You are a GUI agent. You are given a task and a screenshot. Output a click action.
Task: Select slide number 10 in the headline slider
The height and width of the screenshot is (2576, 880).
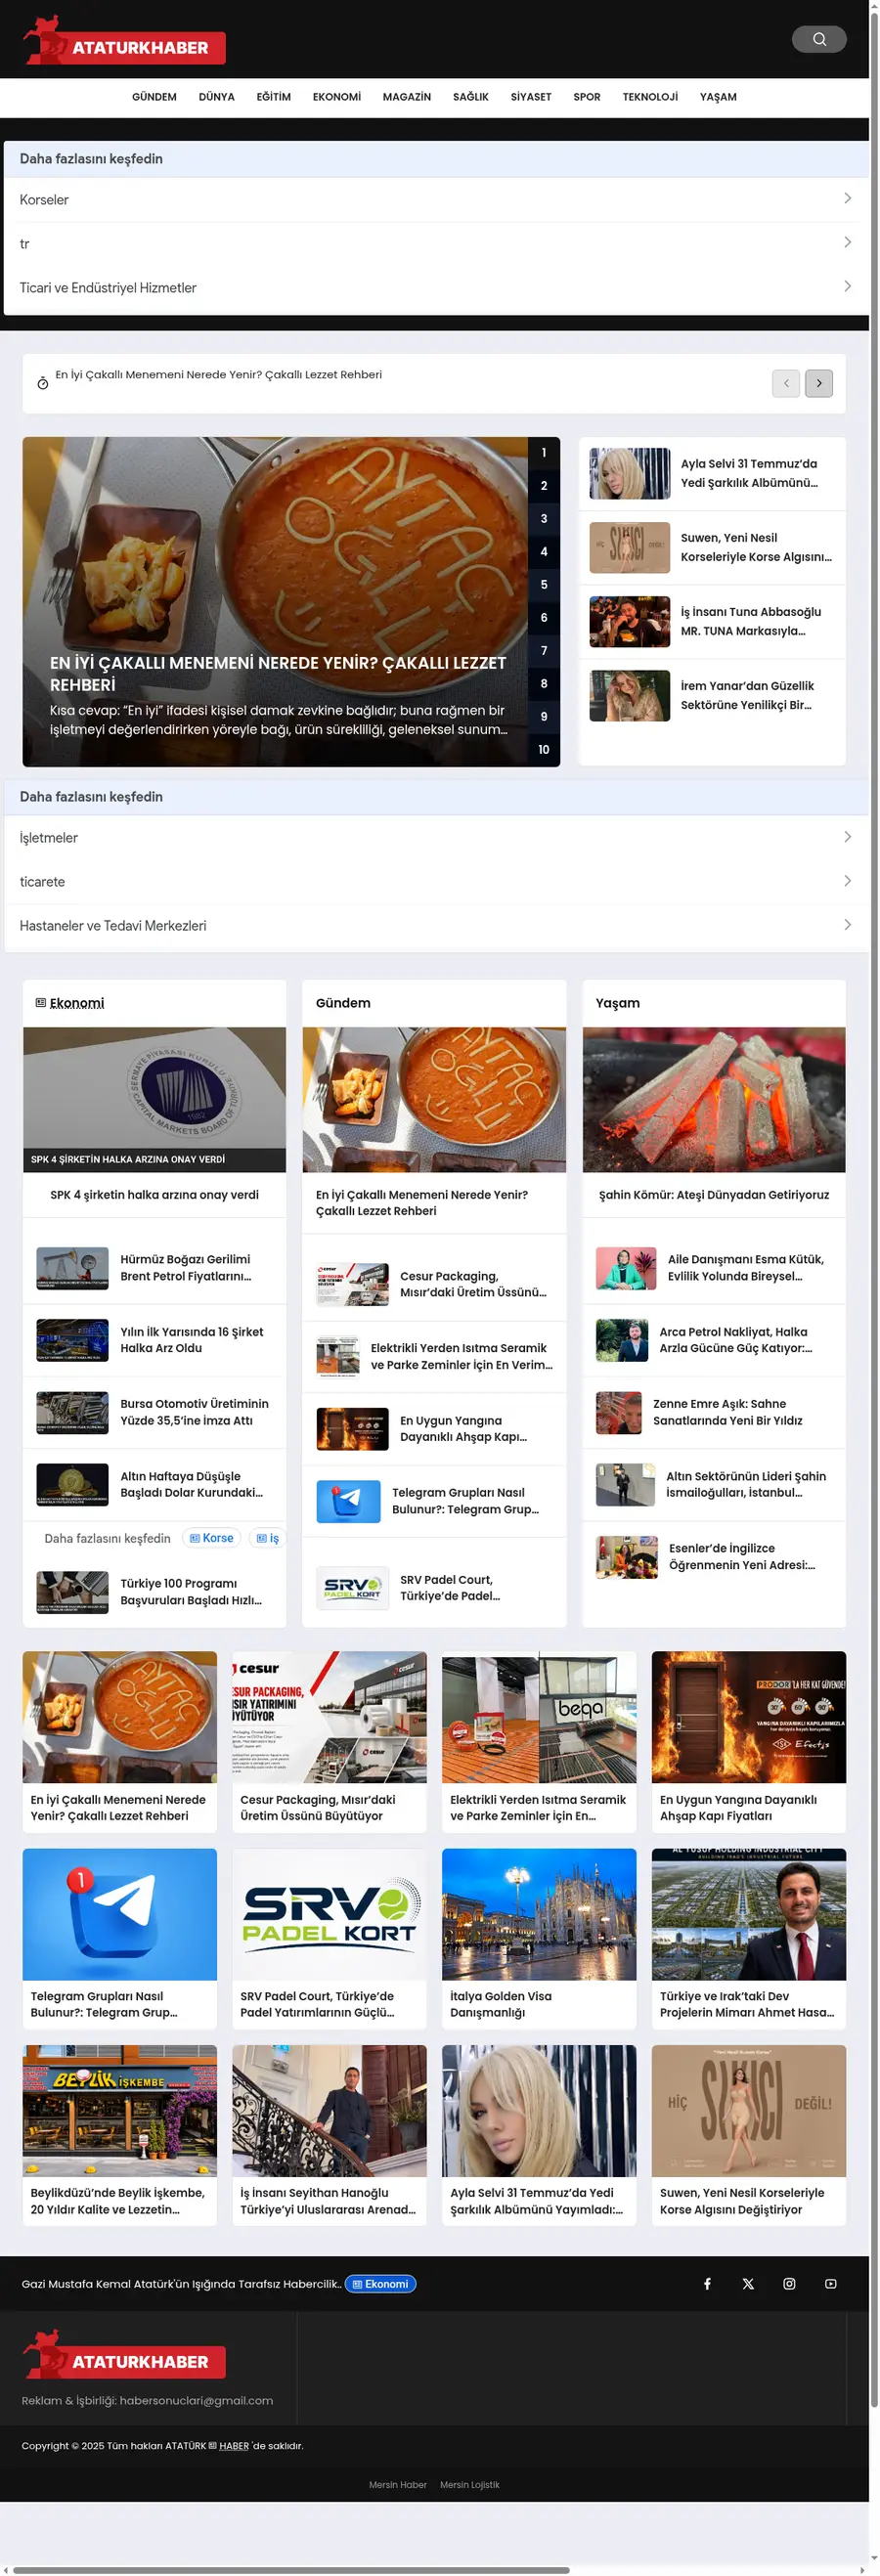(x=544, y=750)
